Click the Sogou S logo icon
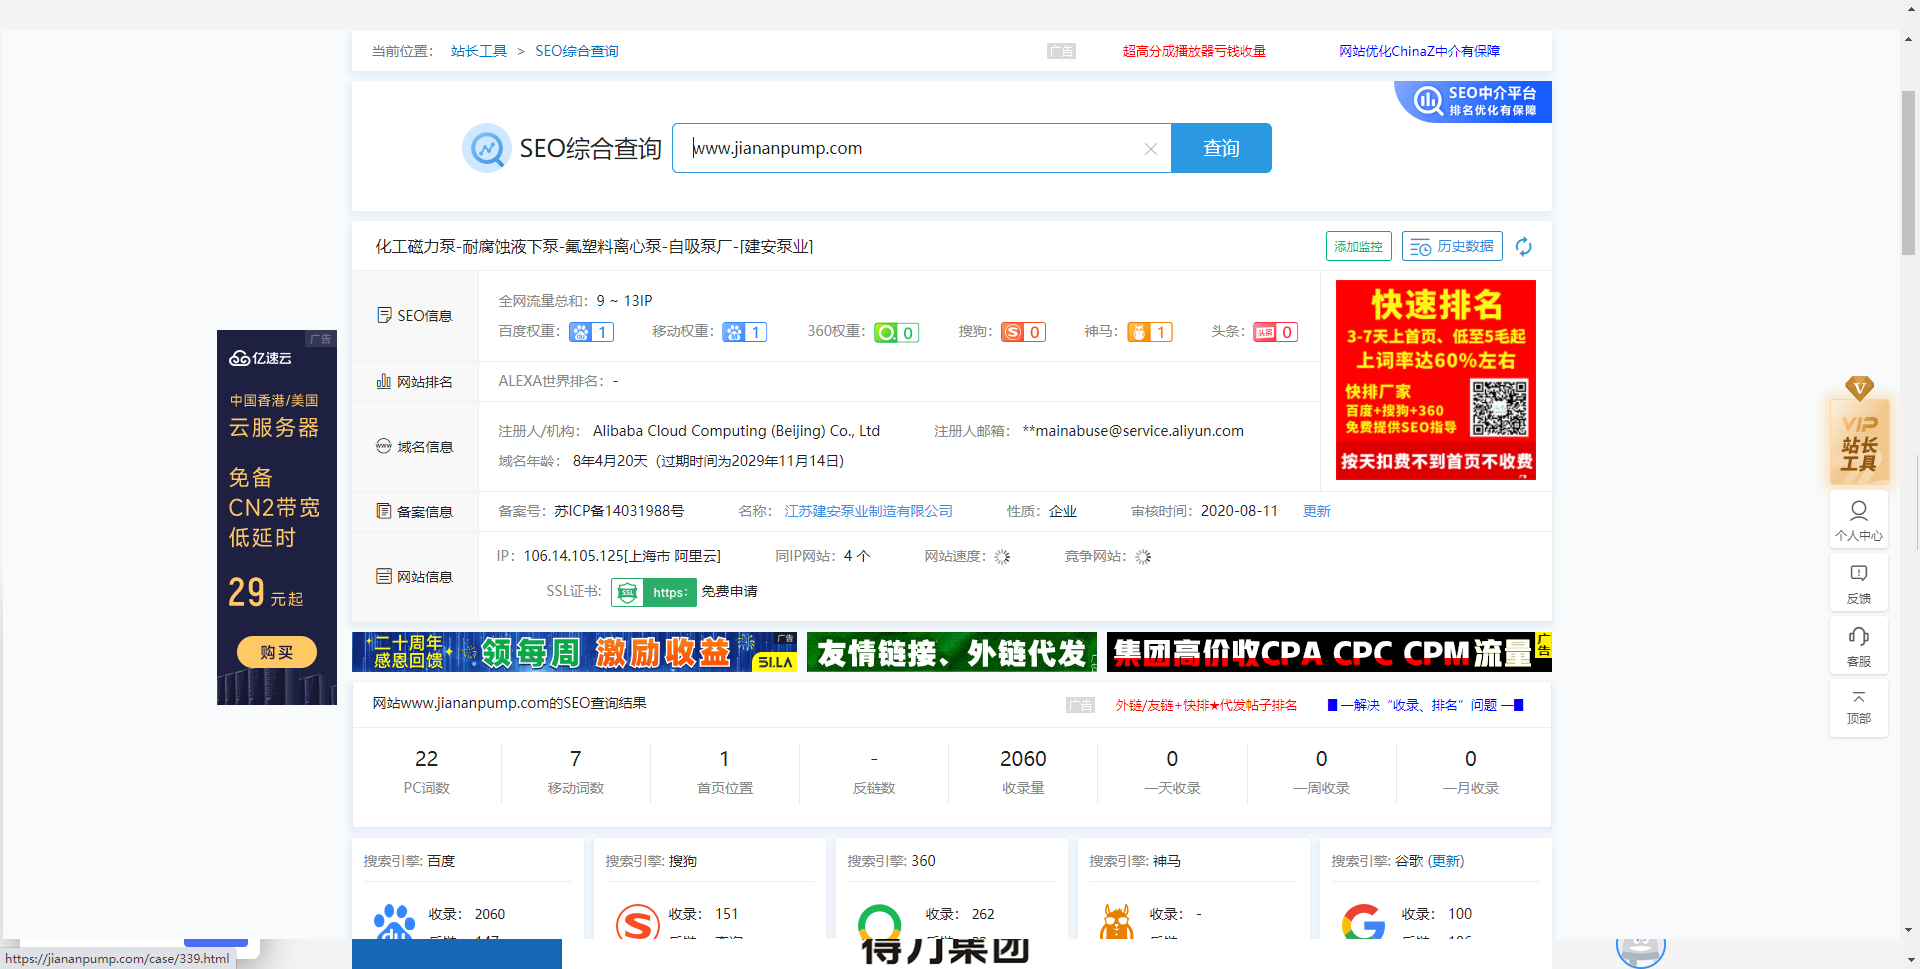 pos(637,922)
